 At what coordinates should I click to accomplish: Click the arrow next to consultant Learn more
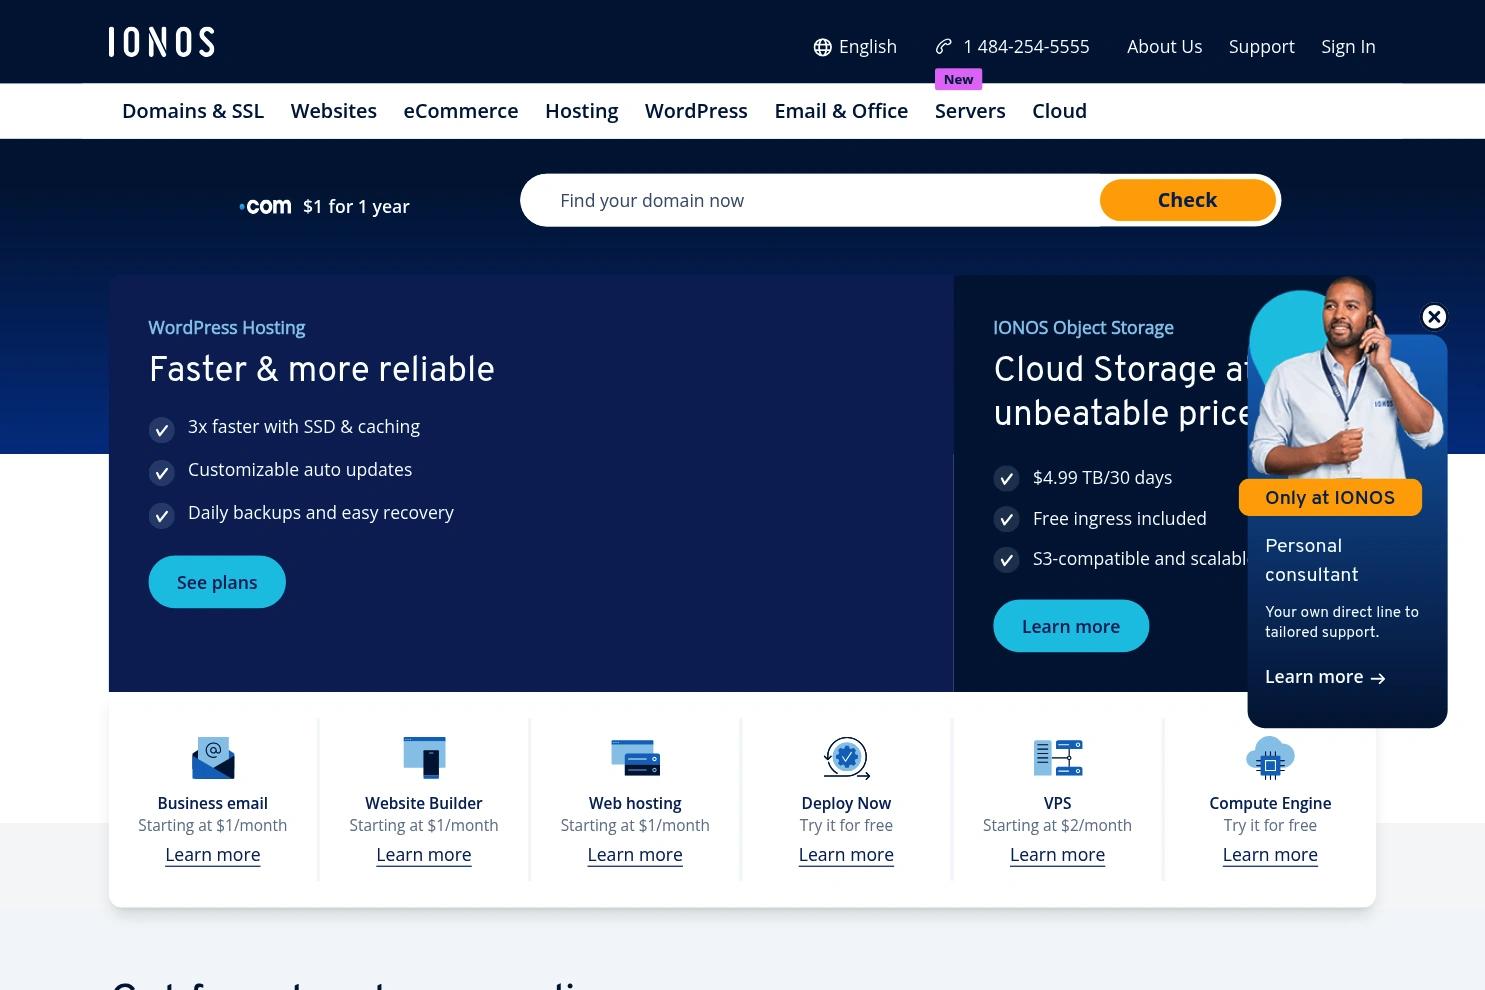tap(1378, 678)
